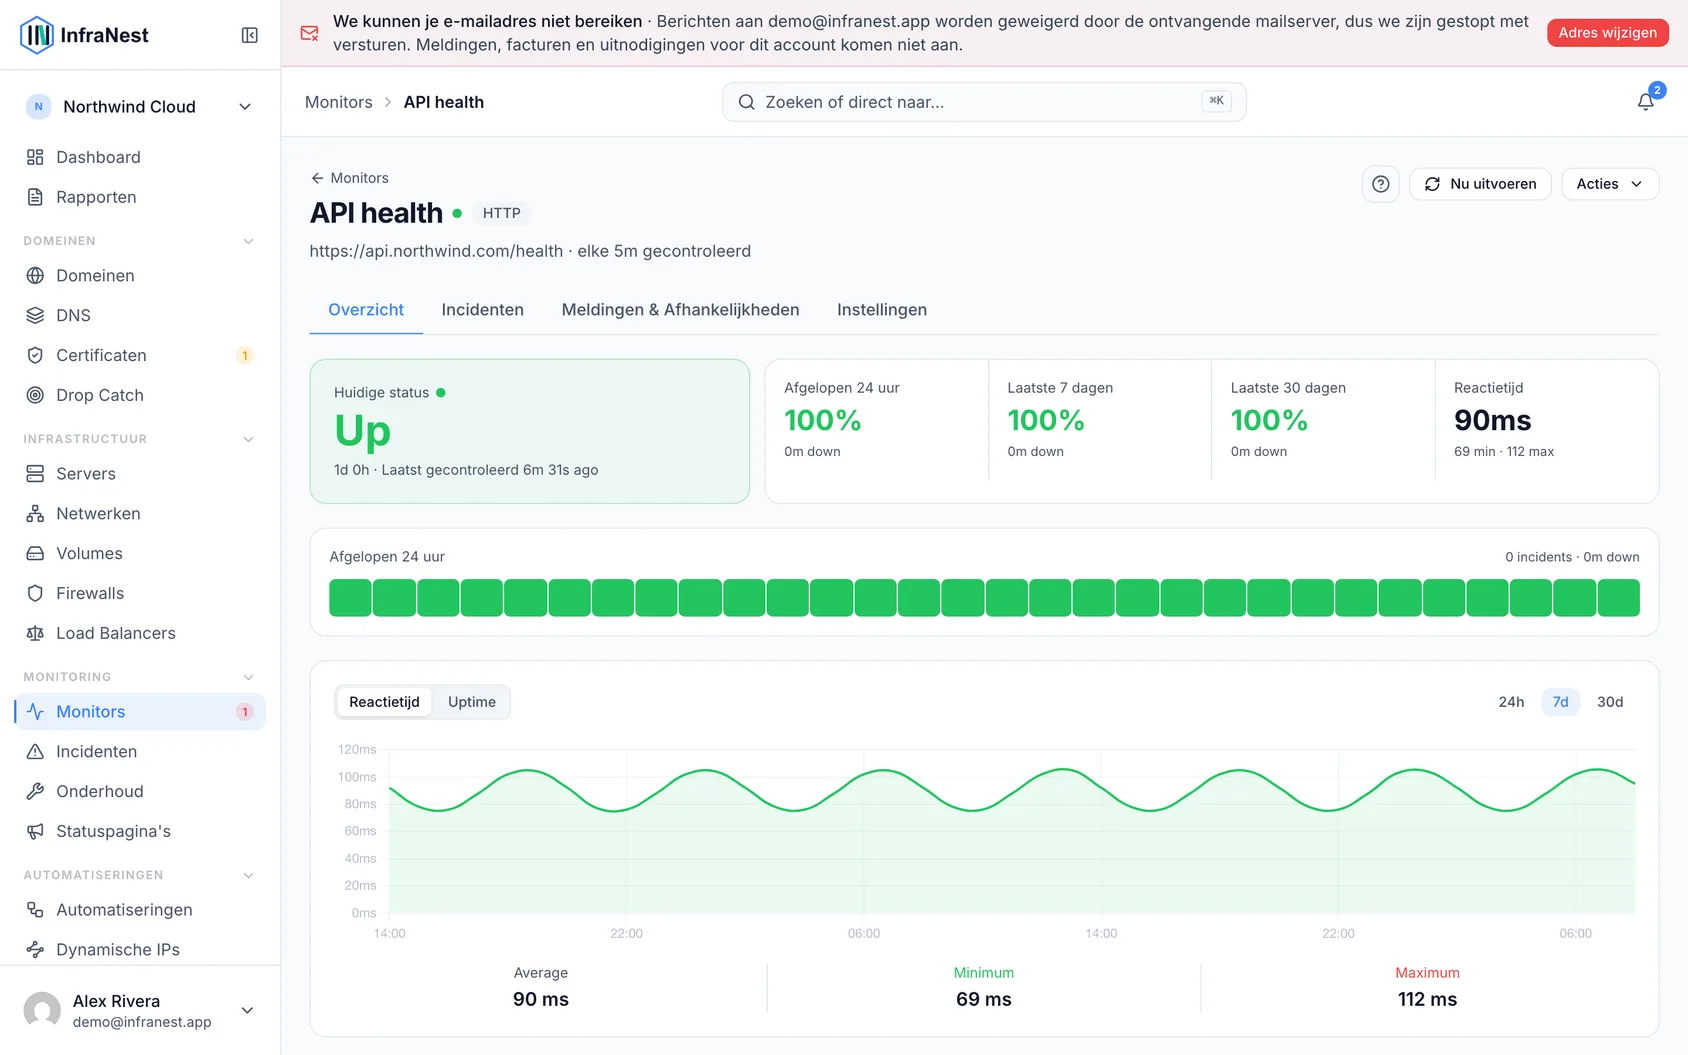Switch to the Incidenten tab
1688x1055 pixels.
click(x=482, y=310)
